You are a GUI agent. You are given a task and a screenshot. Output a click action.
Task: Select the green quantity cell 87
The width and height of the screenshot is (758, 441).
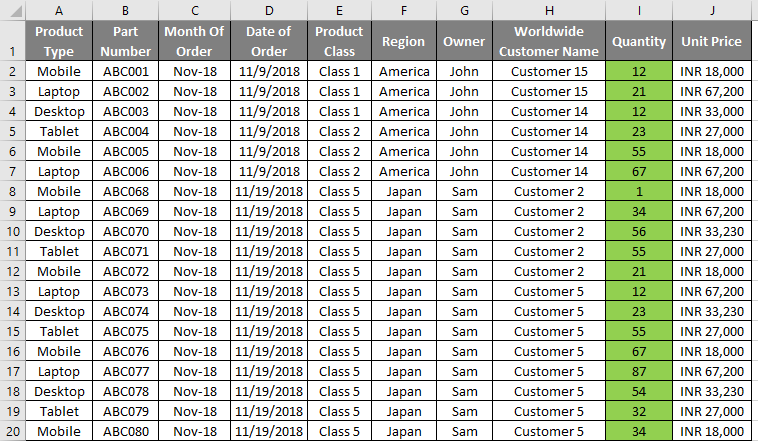point(639,371)
